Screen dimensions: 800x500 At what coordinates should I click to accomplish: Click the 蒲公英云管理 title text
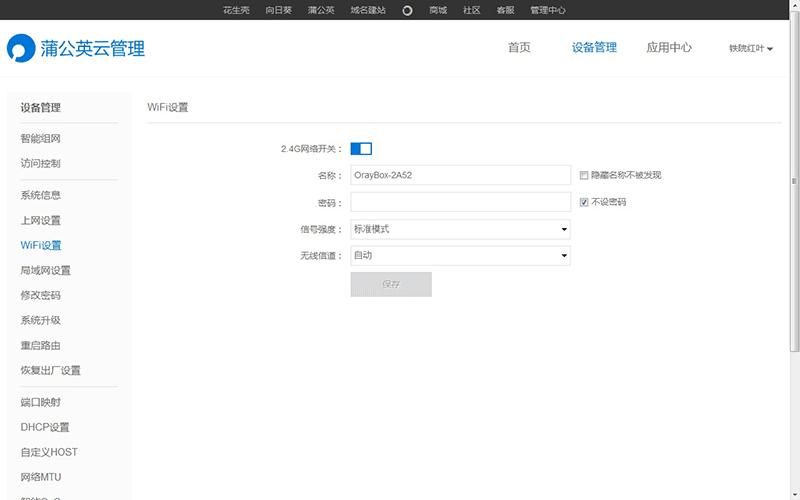93,49
